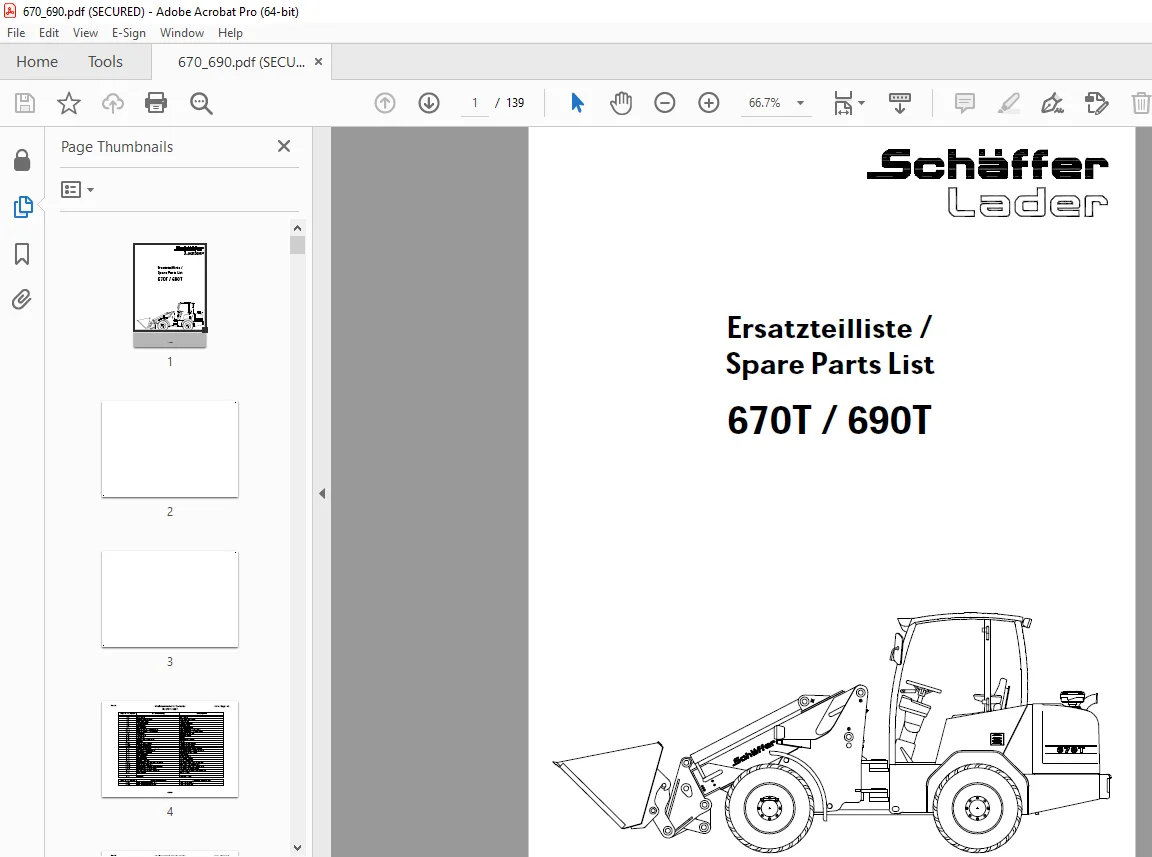The width and height of the screenshot is (1152, 857).
Task: Go to previous page arrow
Action: [385, 103]
